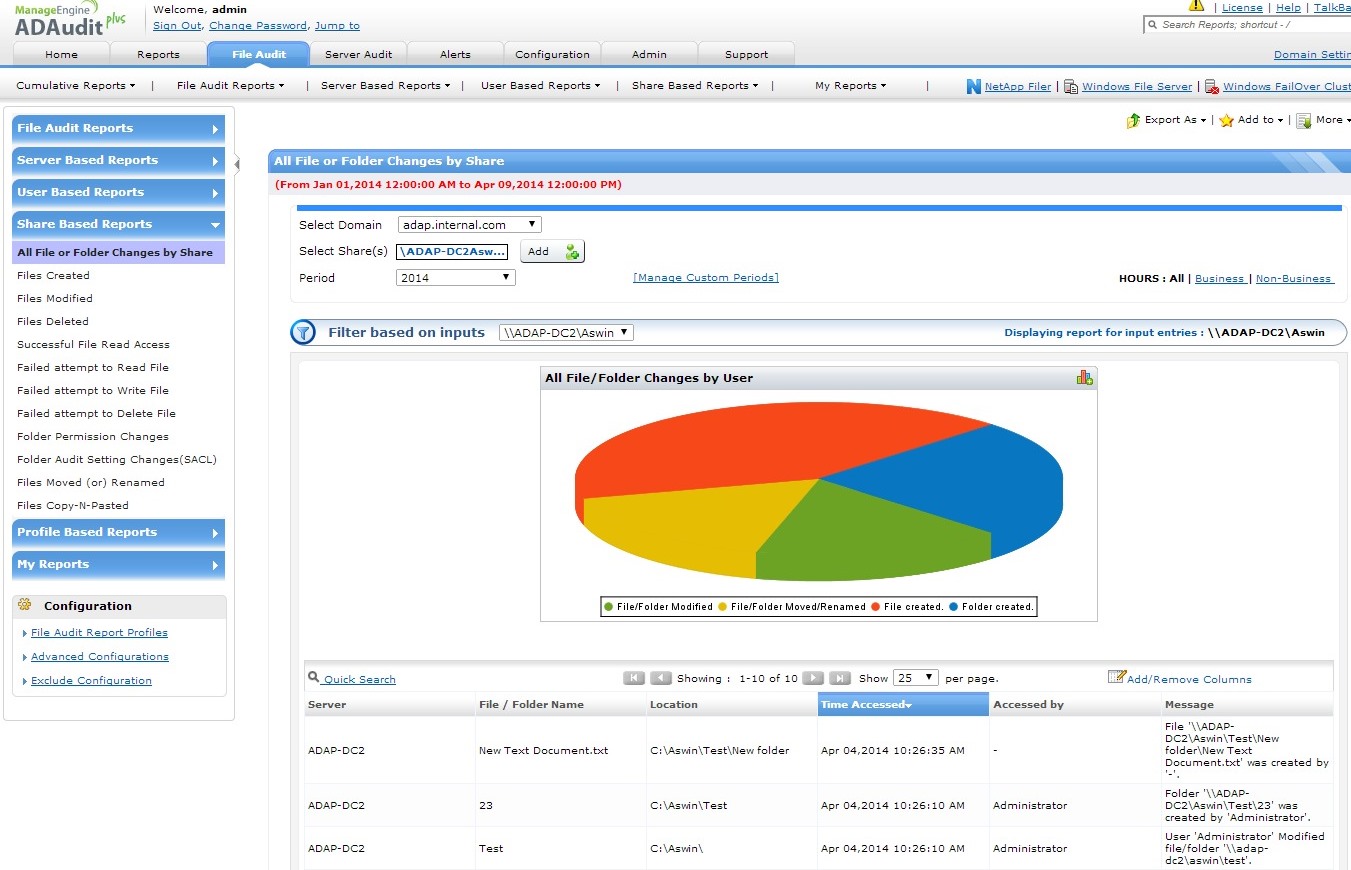Show Business hours only
Viewport: 1351px width, 870px height.
click(x=1219, y=279)
